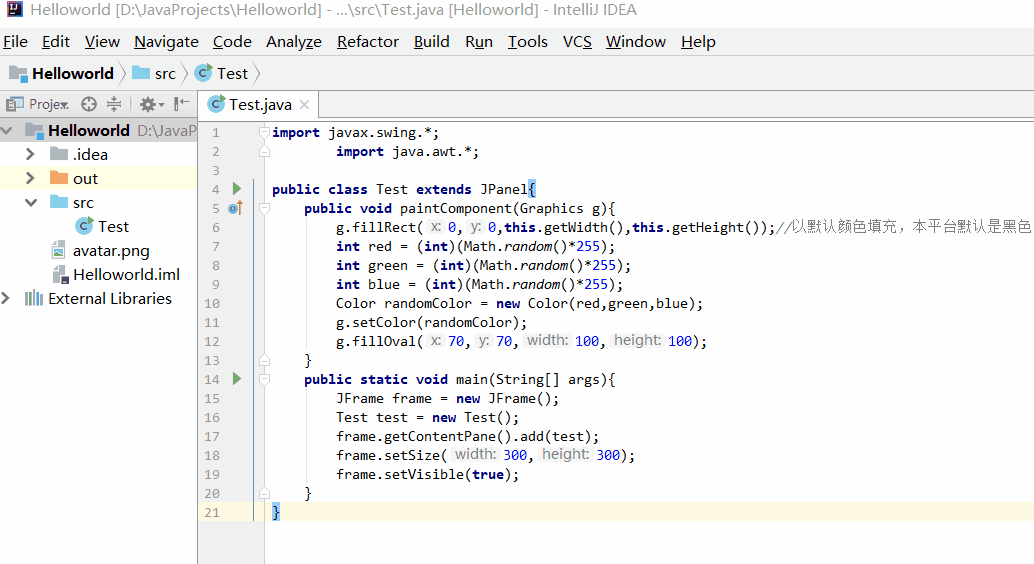Viewport: 1034px width, 564px height.
Task: Select the .idea folder row
Action: tap(98, 154)
